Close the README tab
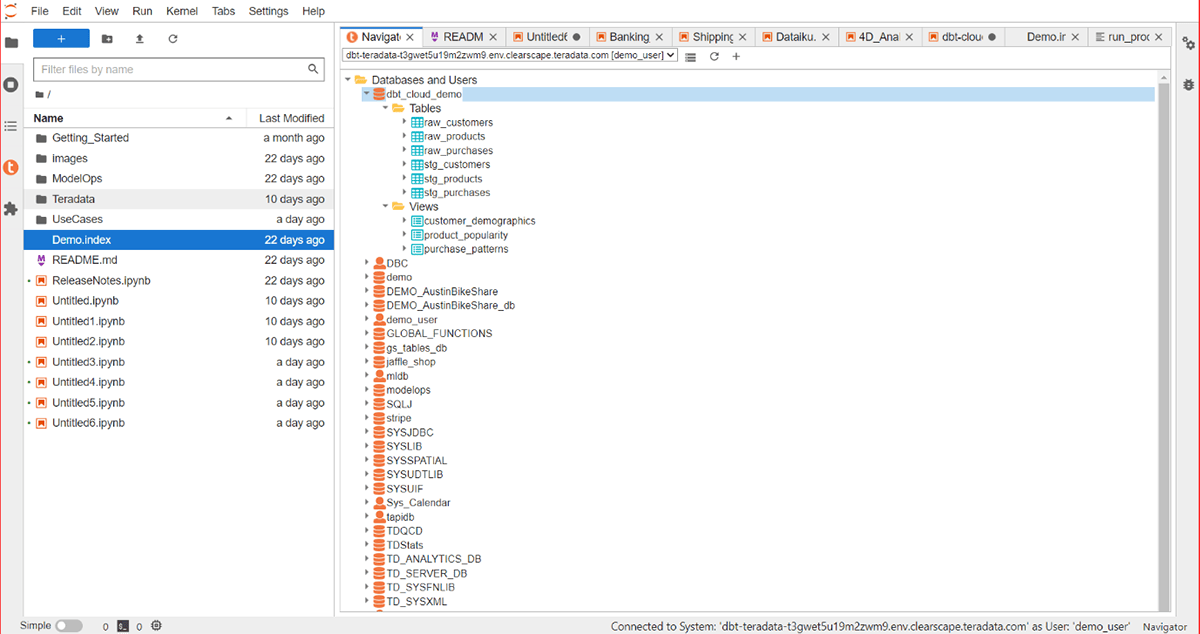The image size is (1200, 634). (x=493, y=37)
